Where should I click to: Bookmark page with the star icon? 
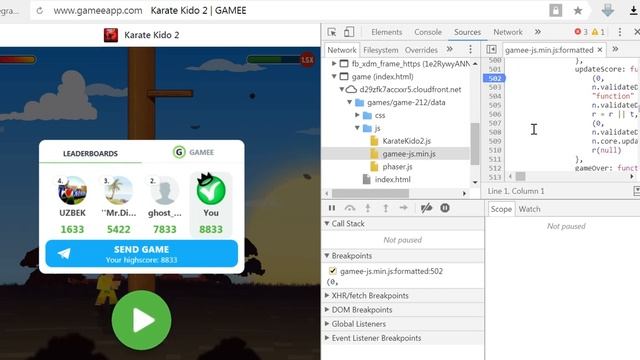578,11
